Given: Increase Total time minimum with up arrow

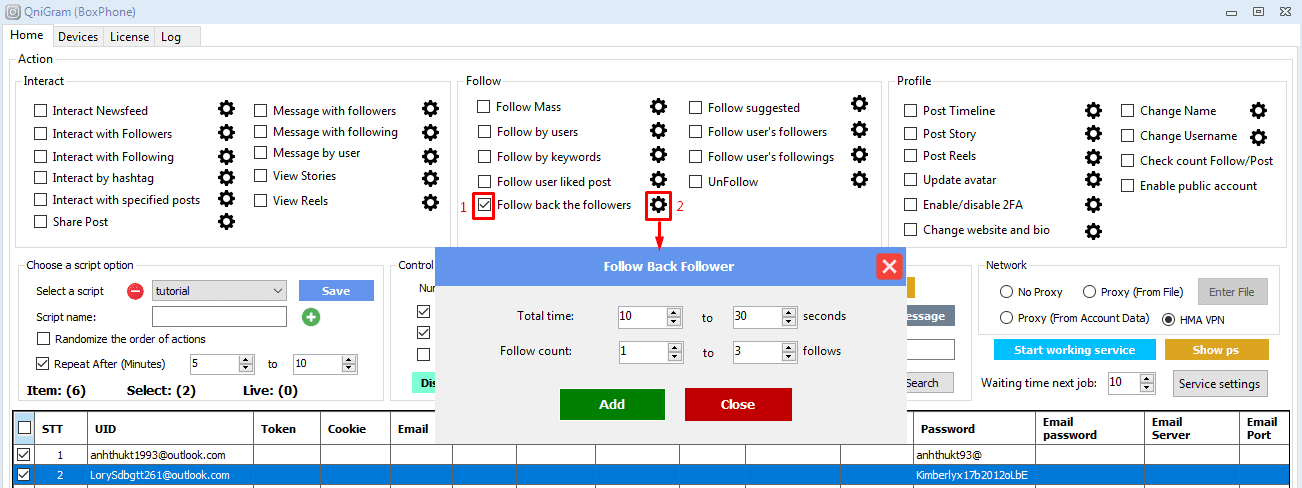Looking at the screenshot, I should click(674, 312).
